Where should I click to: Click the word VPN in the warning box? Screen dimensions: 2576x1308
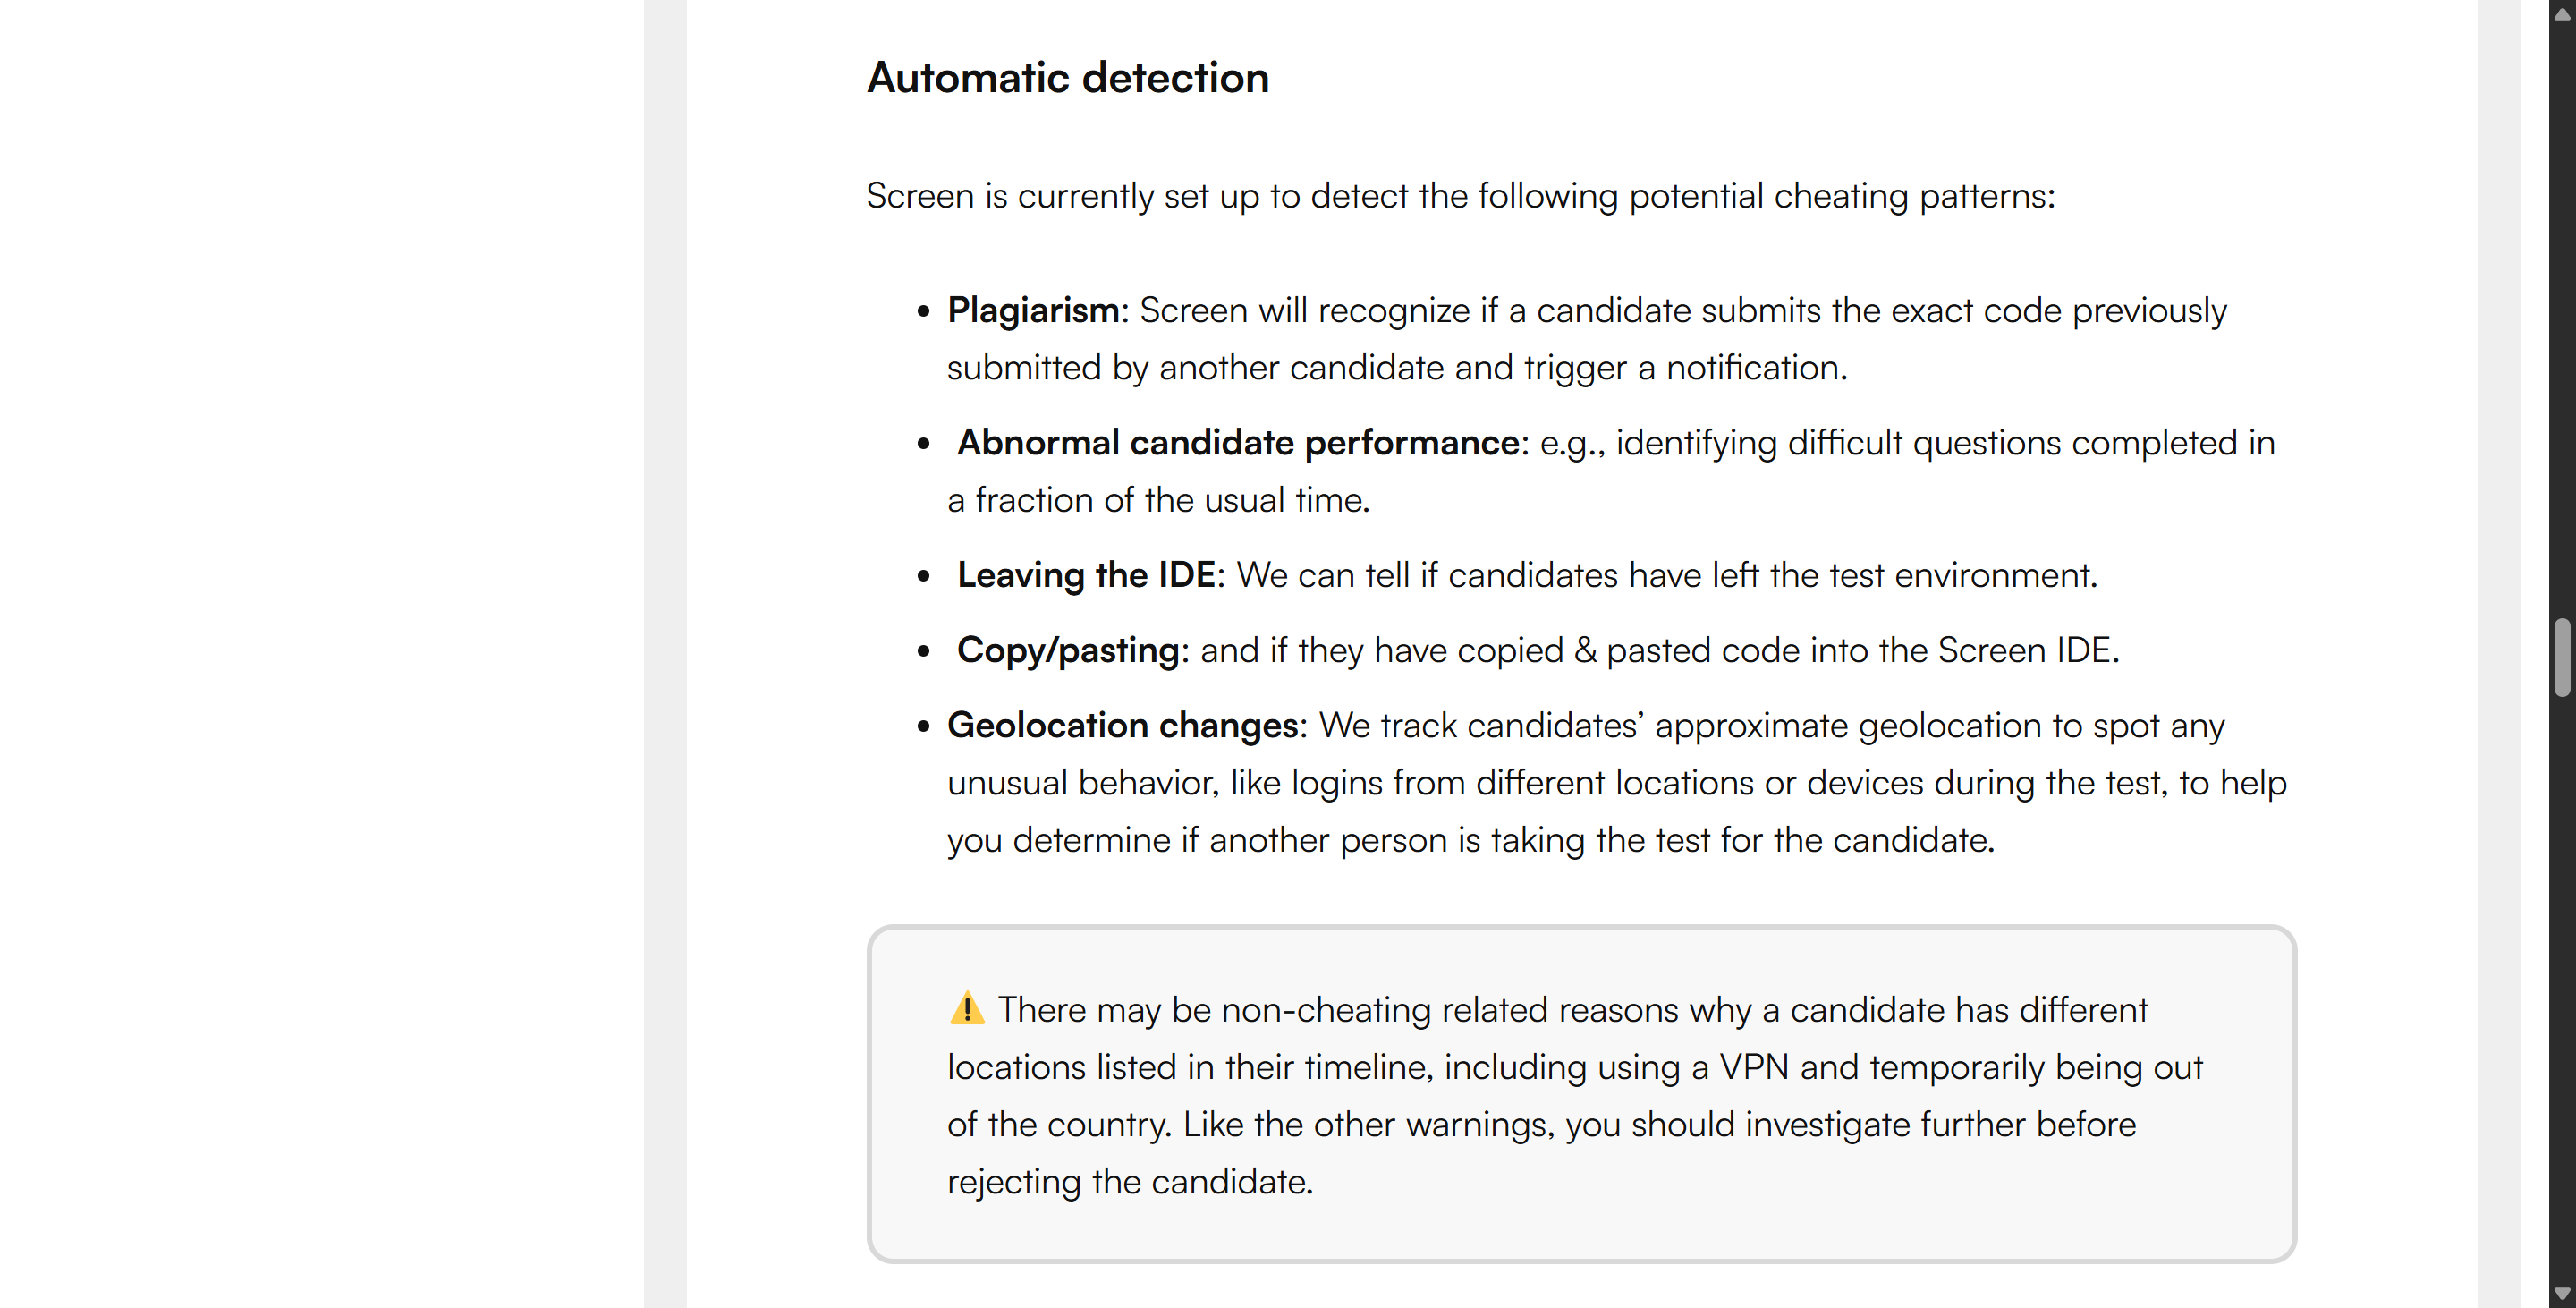coord(1753,1067)
